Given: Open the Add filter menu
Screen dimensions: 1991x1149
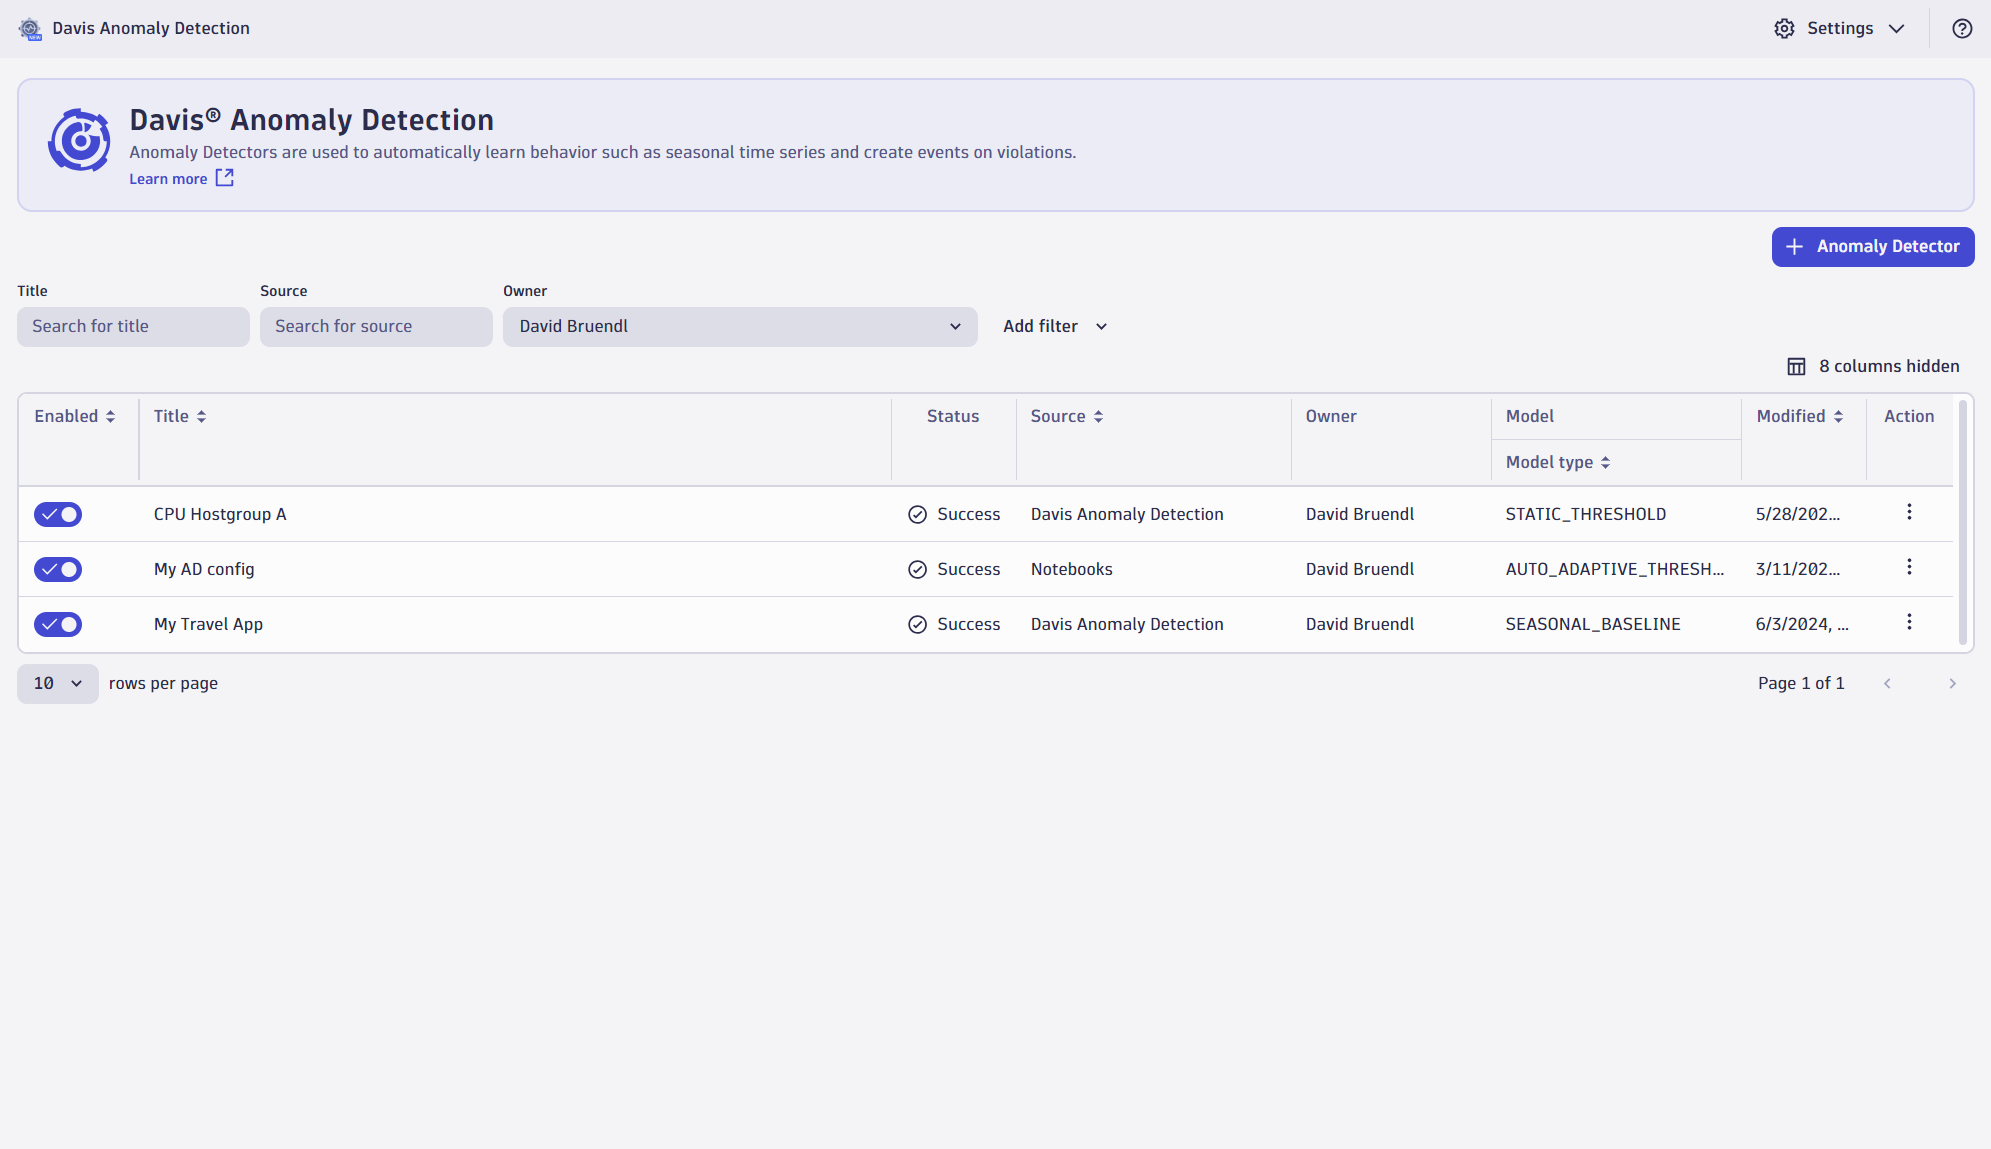Looking at the screenshot, I should pyautogui.click(x=1055, y=327).
